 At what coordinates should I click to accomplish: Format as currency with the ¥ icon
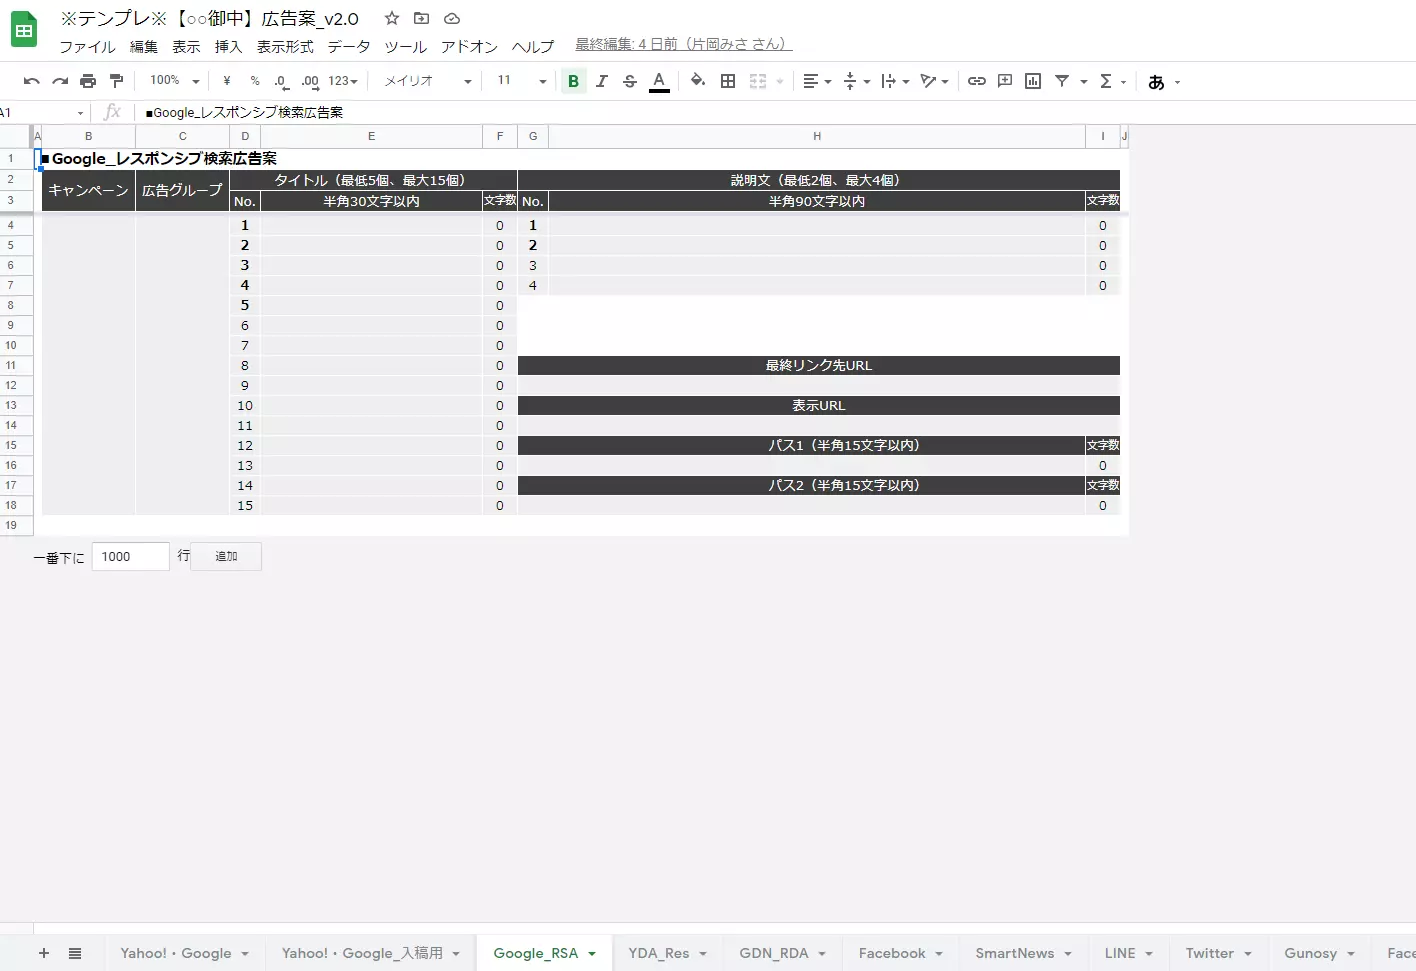click(227, 81)
